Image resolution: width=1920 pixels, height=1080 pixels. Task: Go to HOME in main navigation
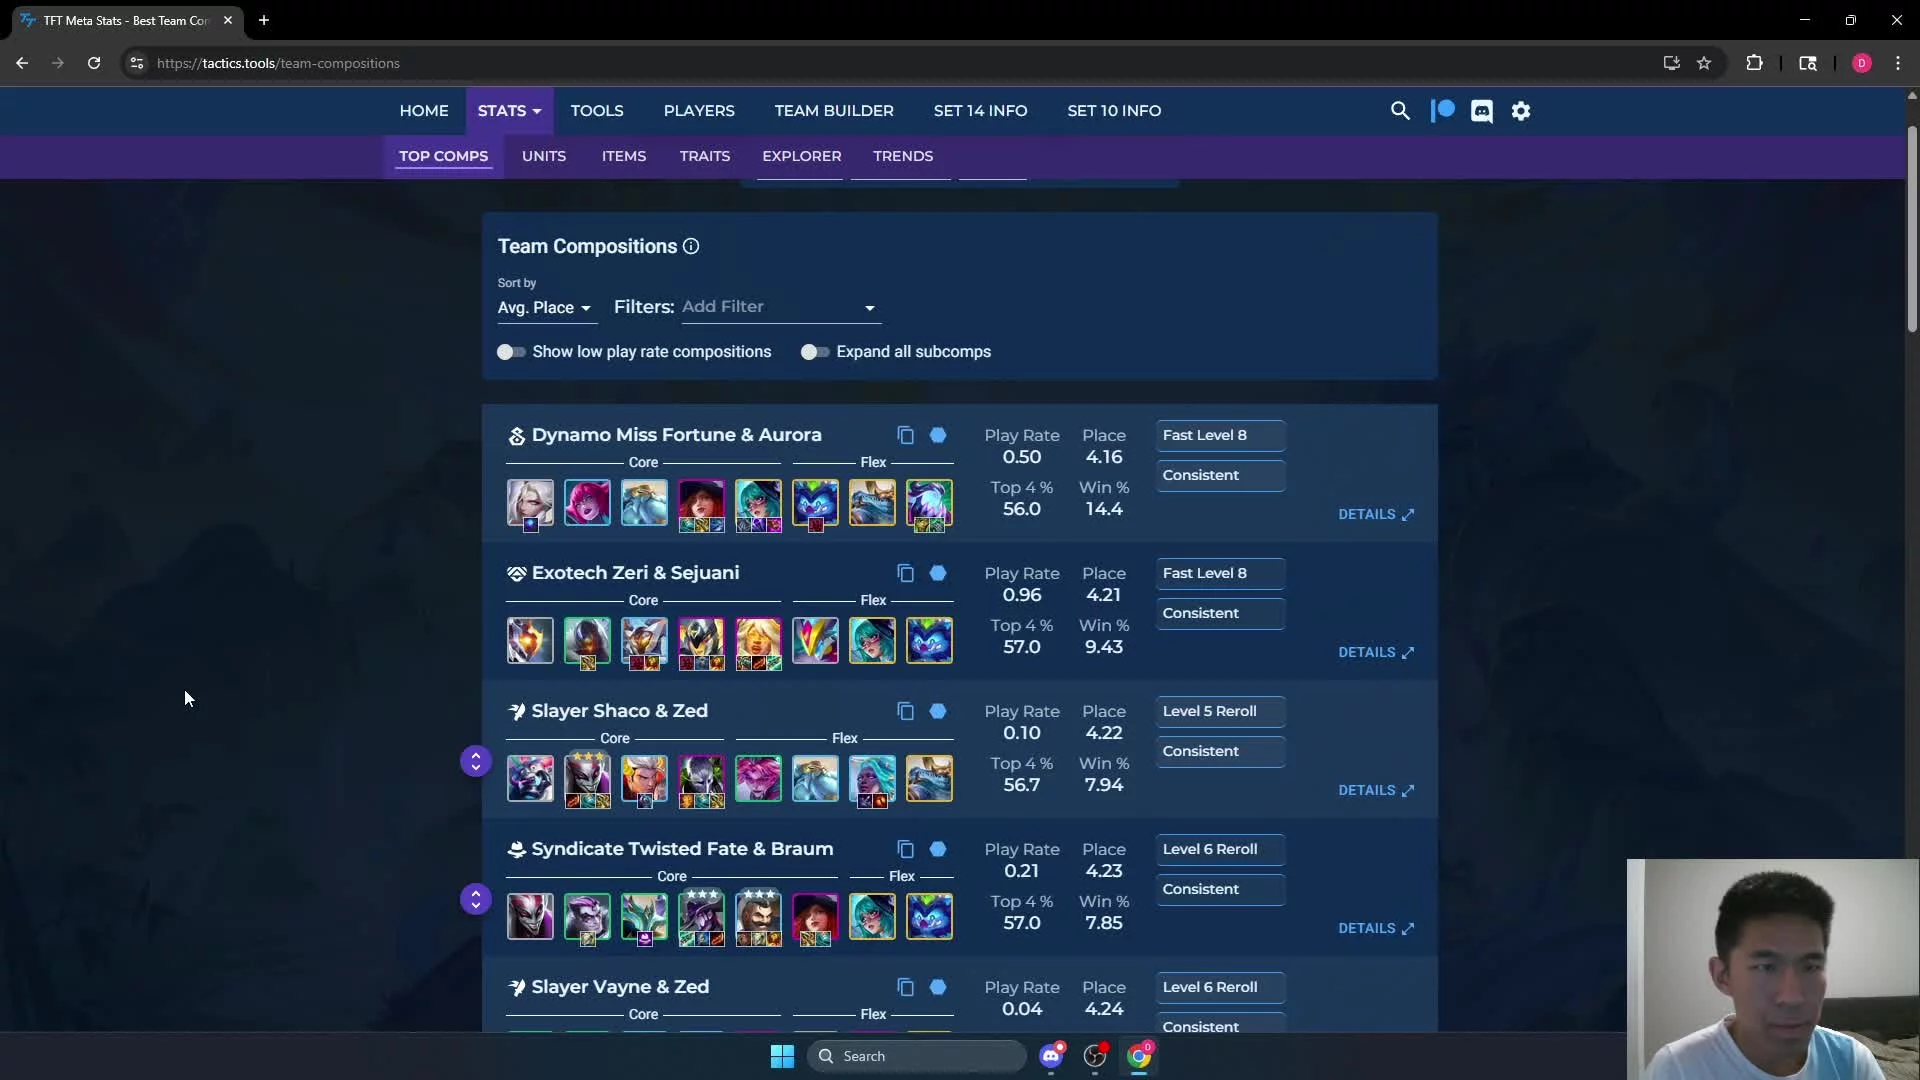424,111
